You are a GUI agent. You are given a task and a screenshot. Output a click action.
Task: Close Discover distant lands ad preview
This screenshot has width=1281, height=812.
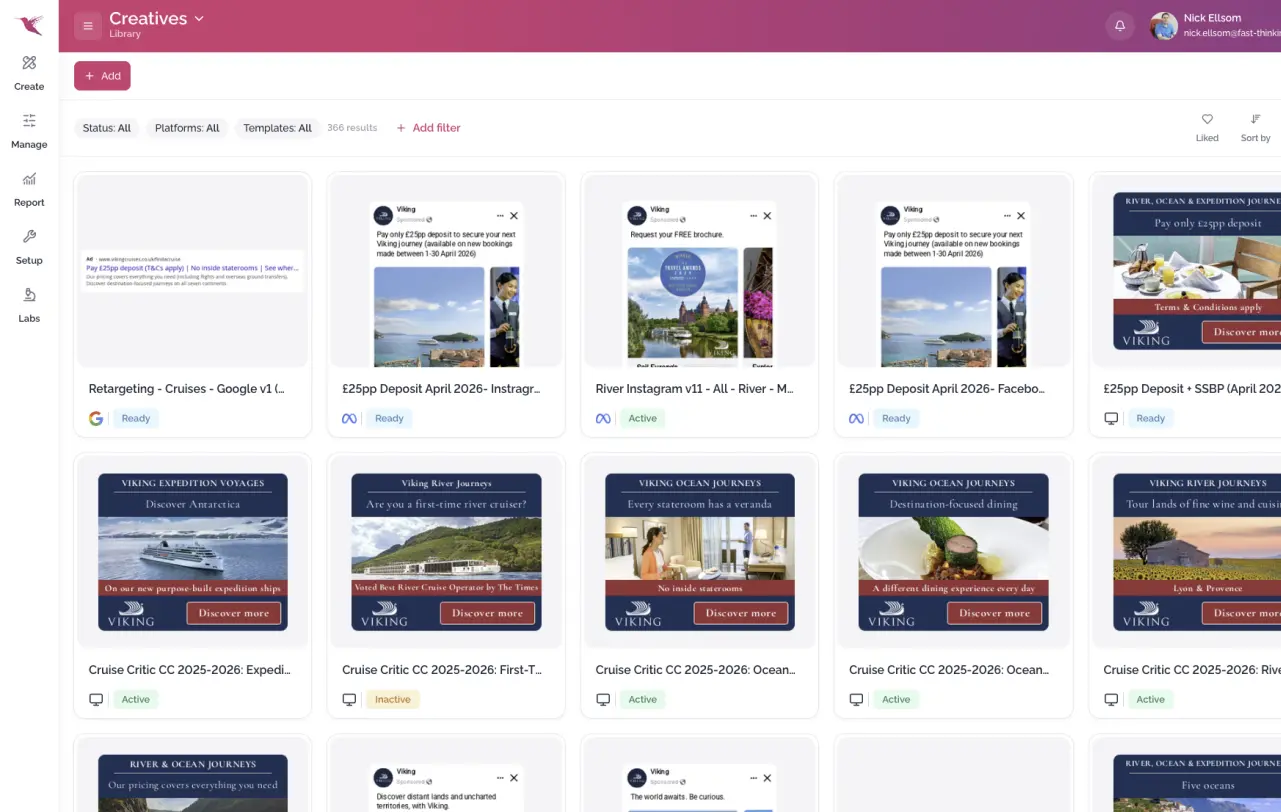[514, 777]
